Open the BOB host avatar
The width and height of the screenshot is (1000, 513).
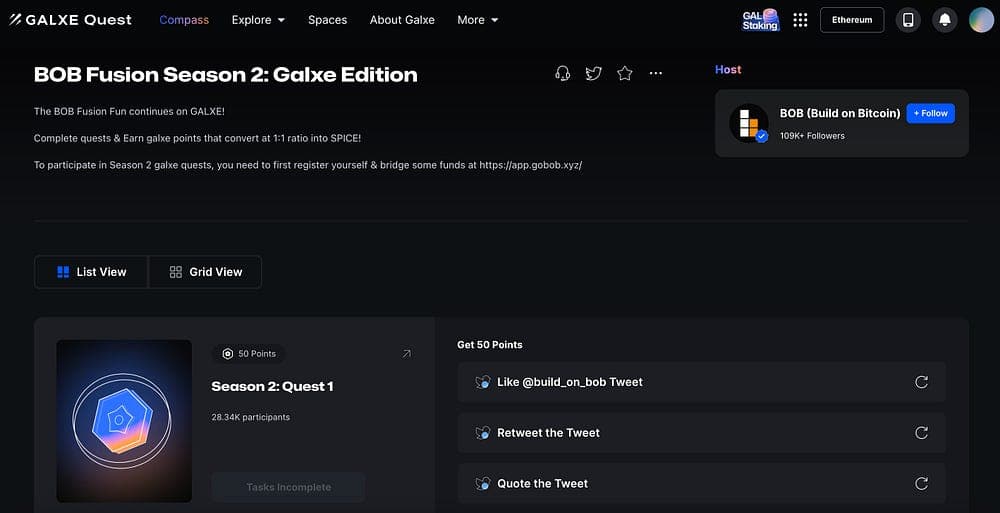[749, 123]
